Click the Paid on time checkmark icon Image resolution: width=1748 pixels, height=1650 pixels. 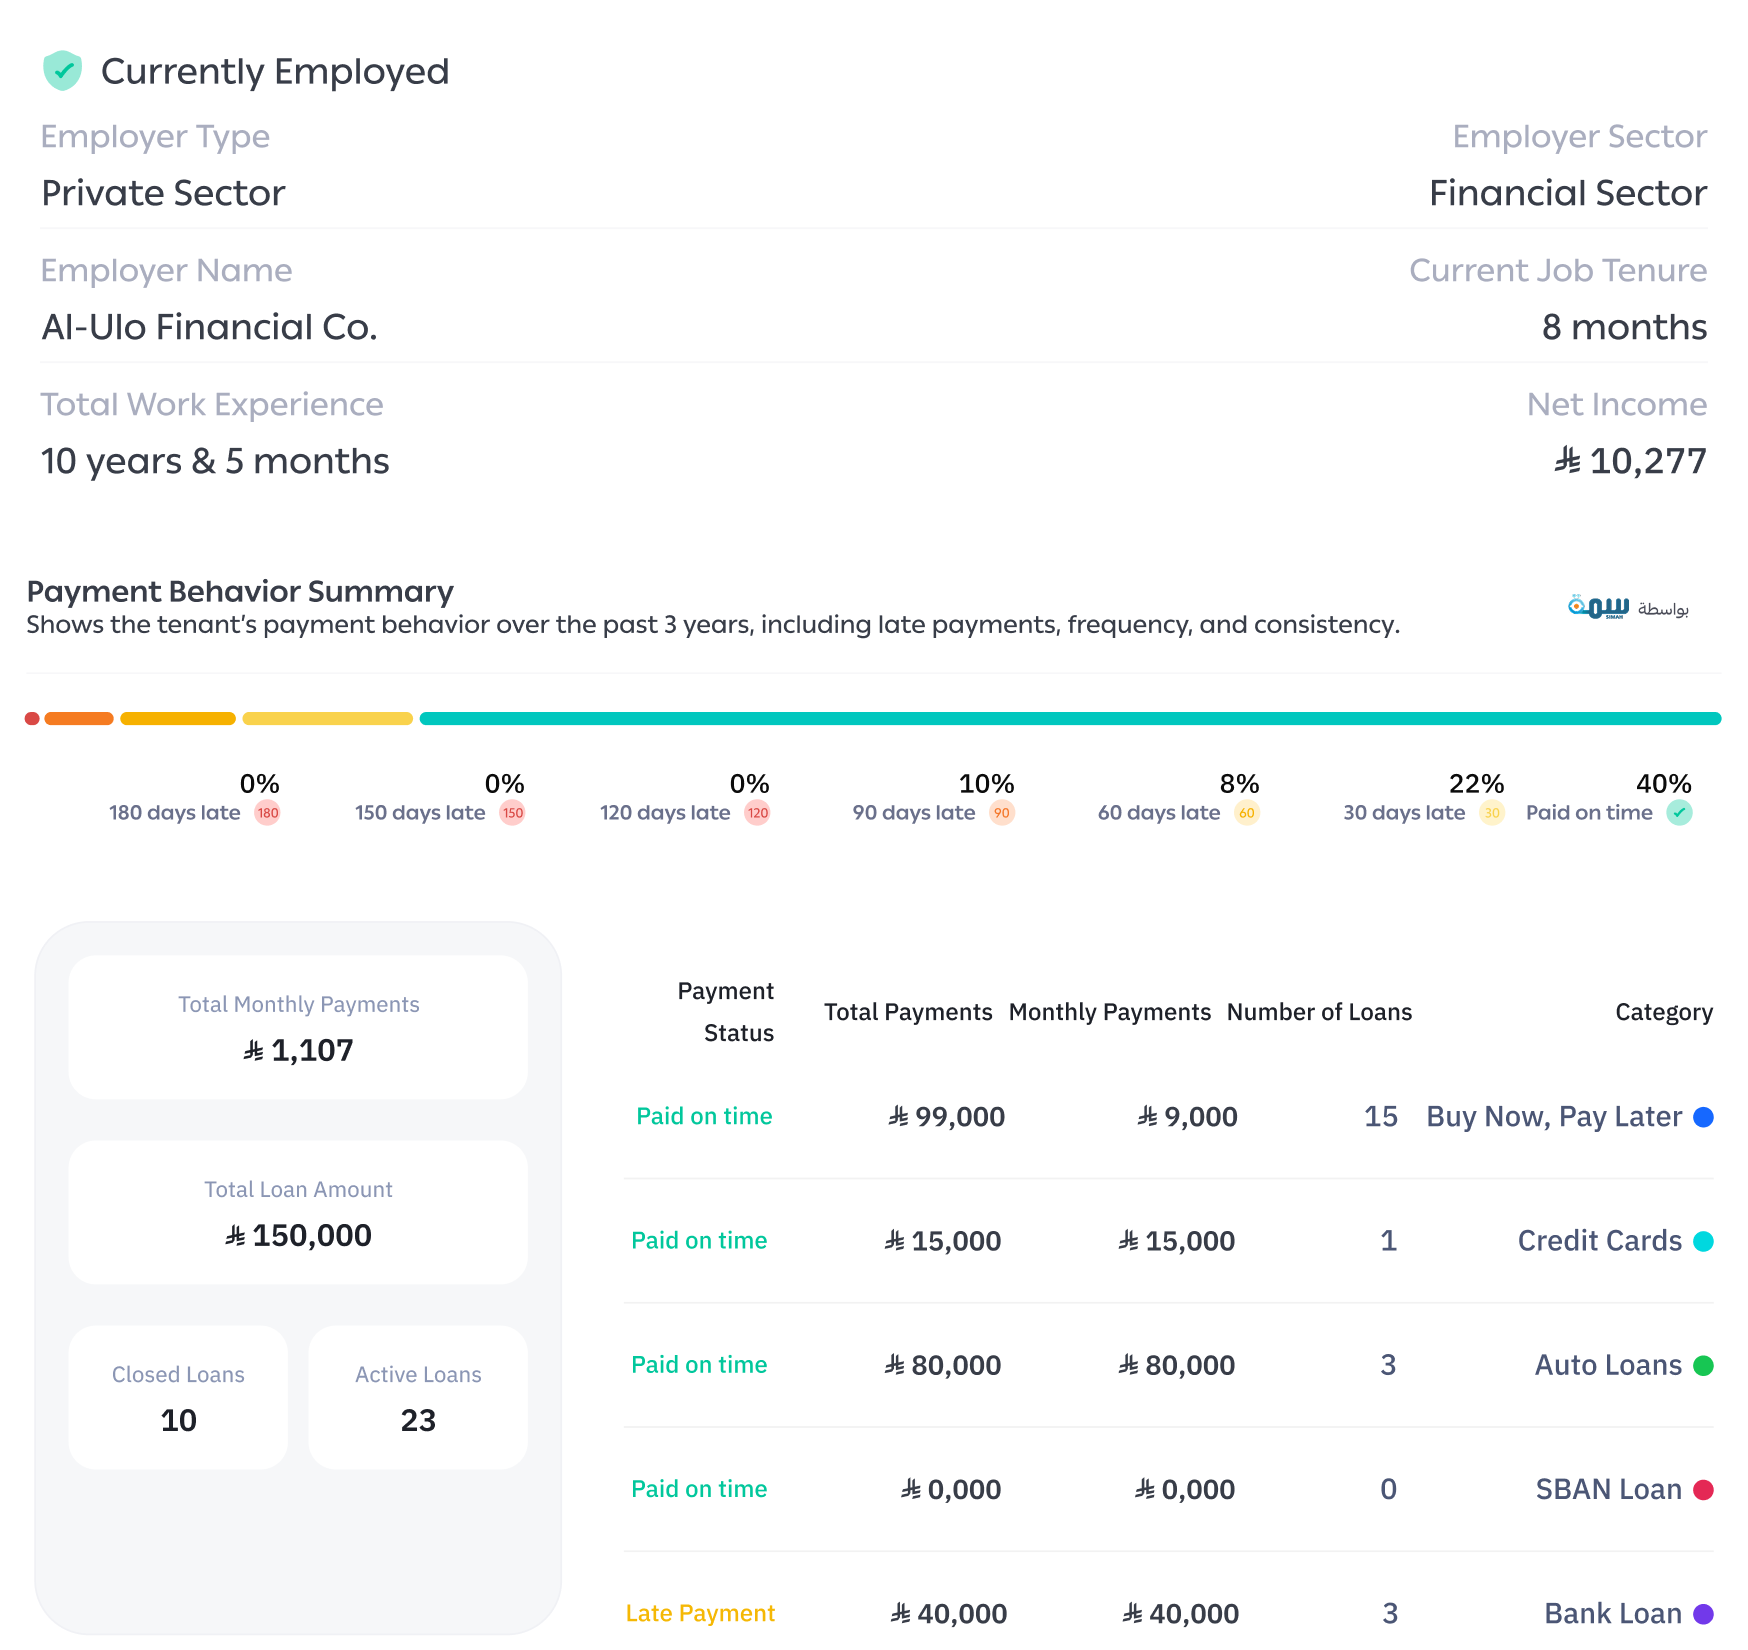tap(1679, 813)
